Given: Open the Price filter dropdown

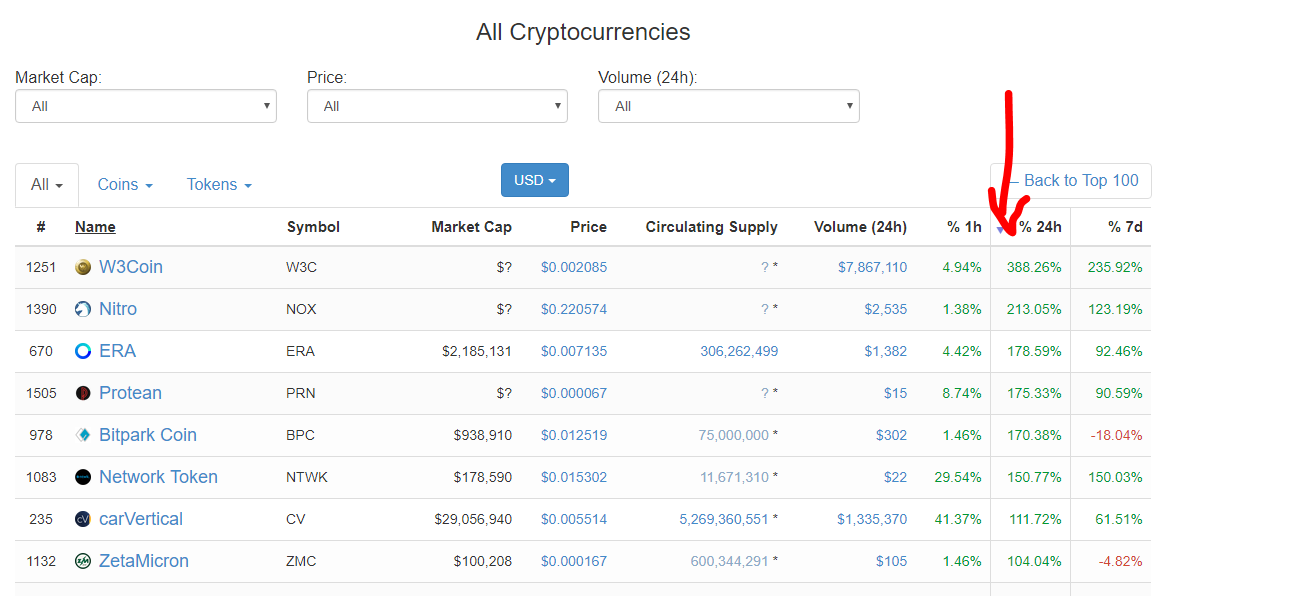Looking at the screenshot, I should pyautogui.click(x=437, y=106).
